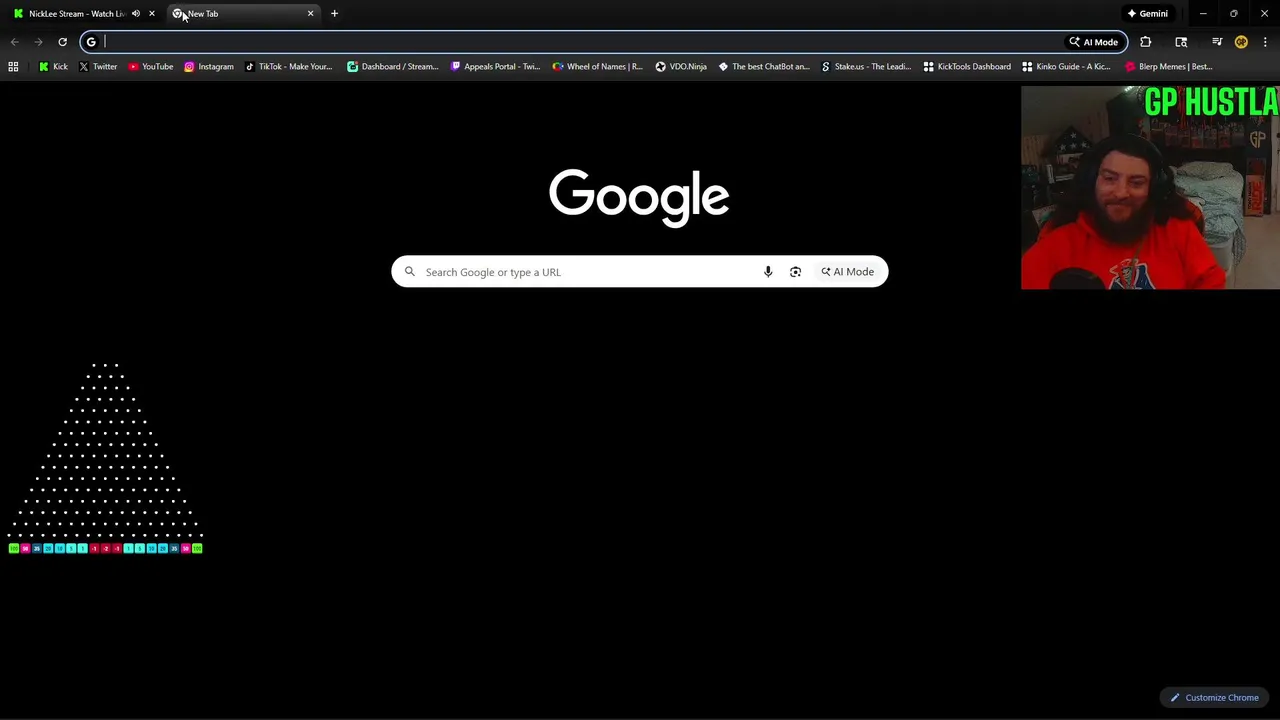
Task: Go forward with the forward arrow
Action: pyautogui.click(x=38, y=42)
